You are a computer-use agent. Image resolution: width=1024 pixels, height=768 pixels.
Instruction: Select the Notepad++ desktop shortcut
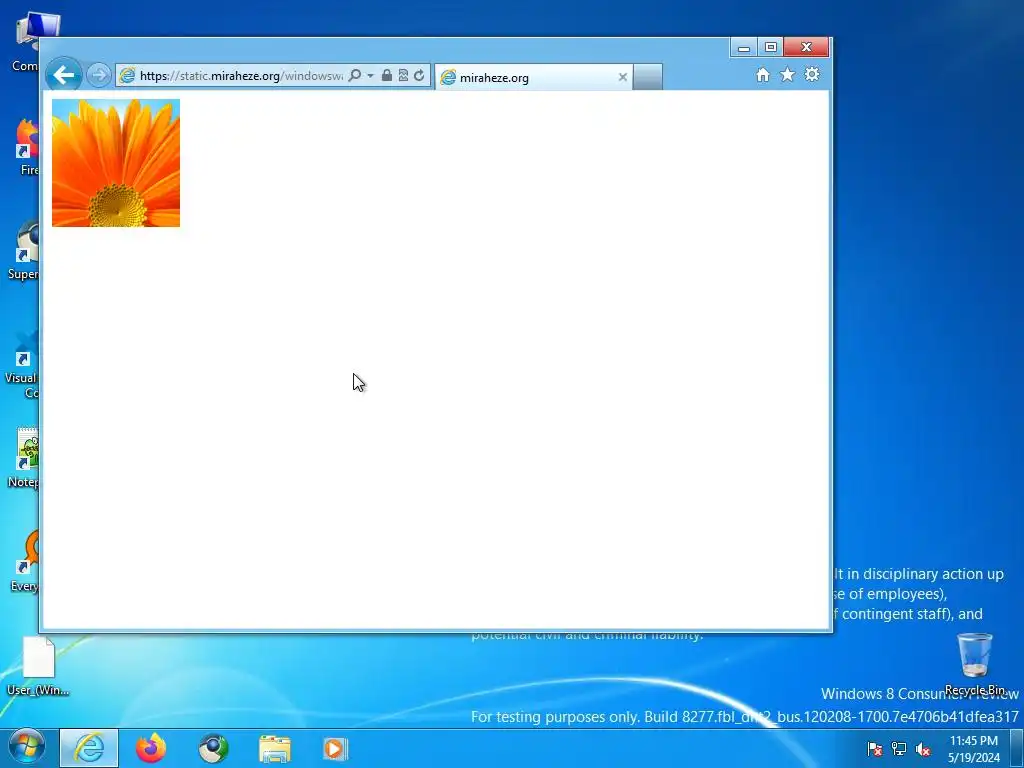click(24, 458)
